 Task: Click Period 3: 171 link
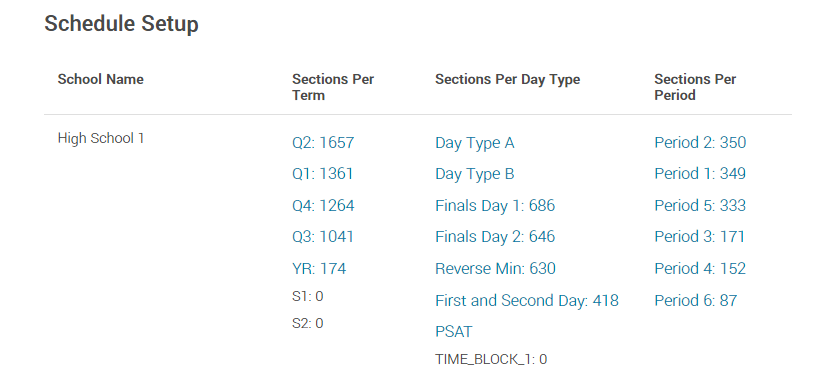tap(700, 237)
